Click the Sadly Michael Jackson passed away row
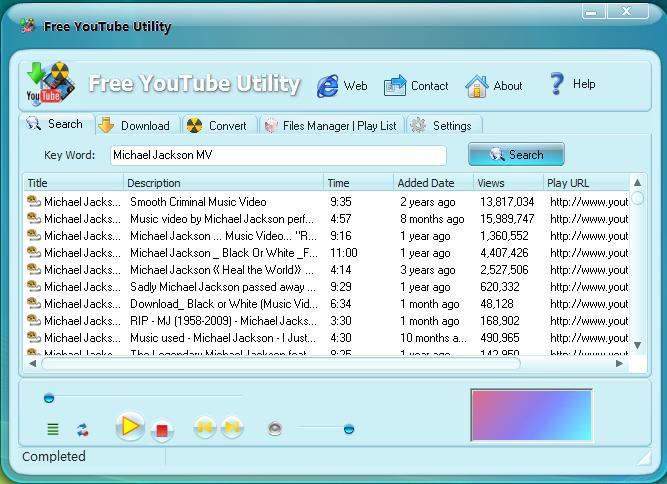The height and width of the screenshot is (484, 667). pos(327,287)
